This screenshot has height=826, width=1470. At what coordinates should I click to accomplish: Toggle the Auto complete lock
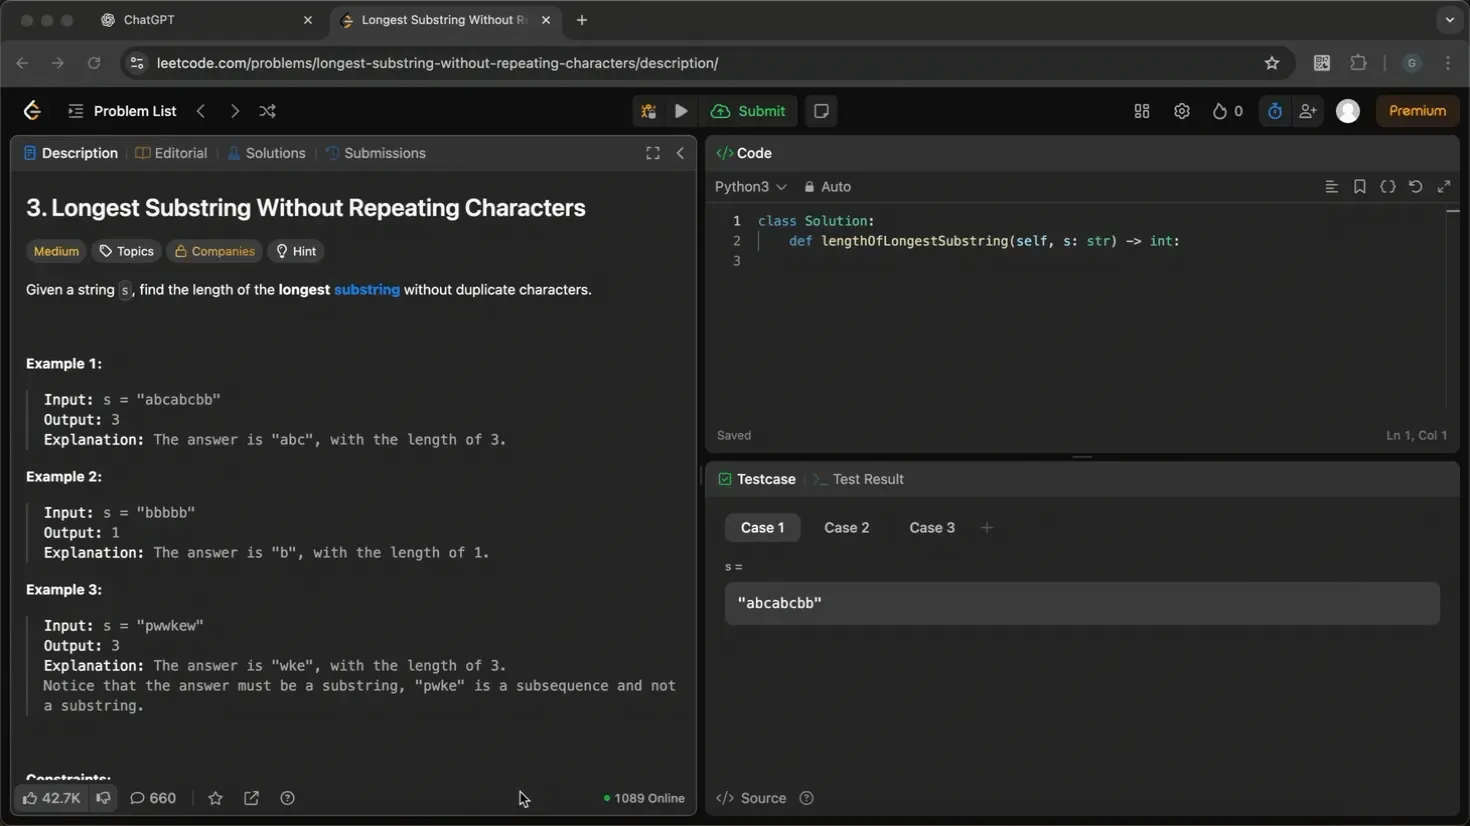click(x=827, y=187)
